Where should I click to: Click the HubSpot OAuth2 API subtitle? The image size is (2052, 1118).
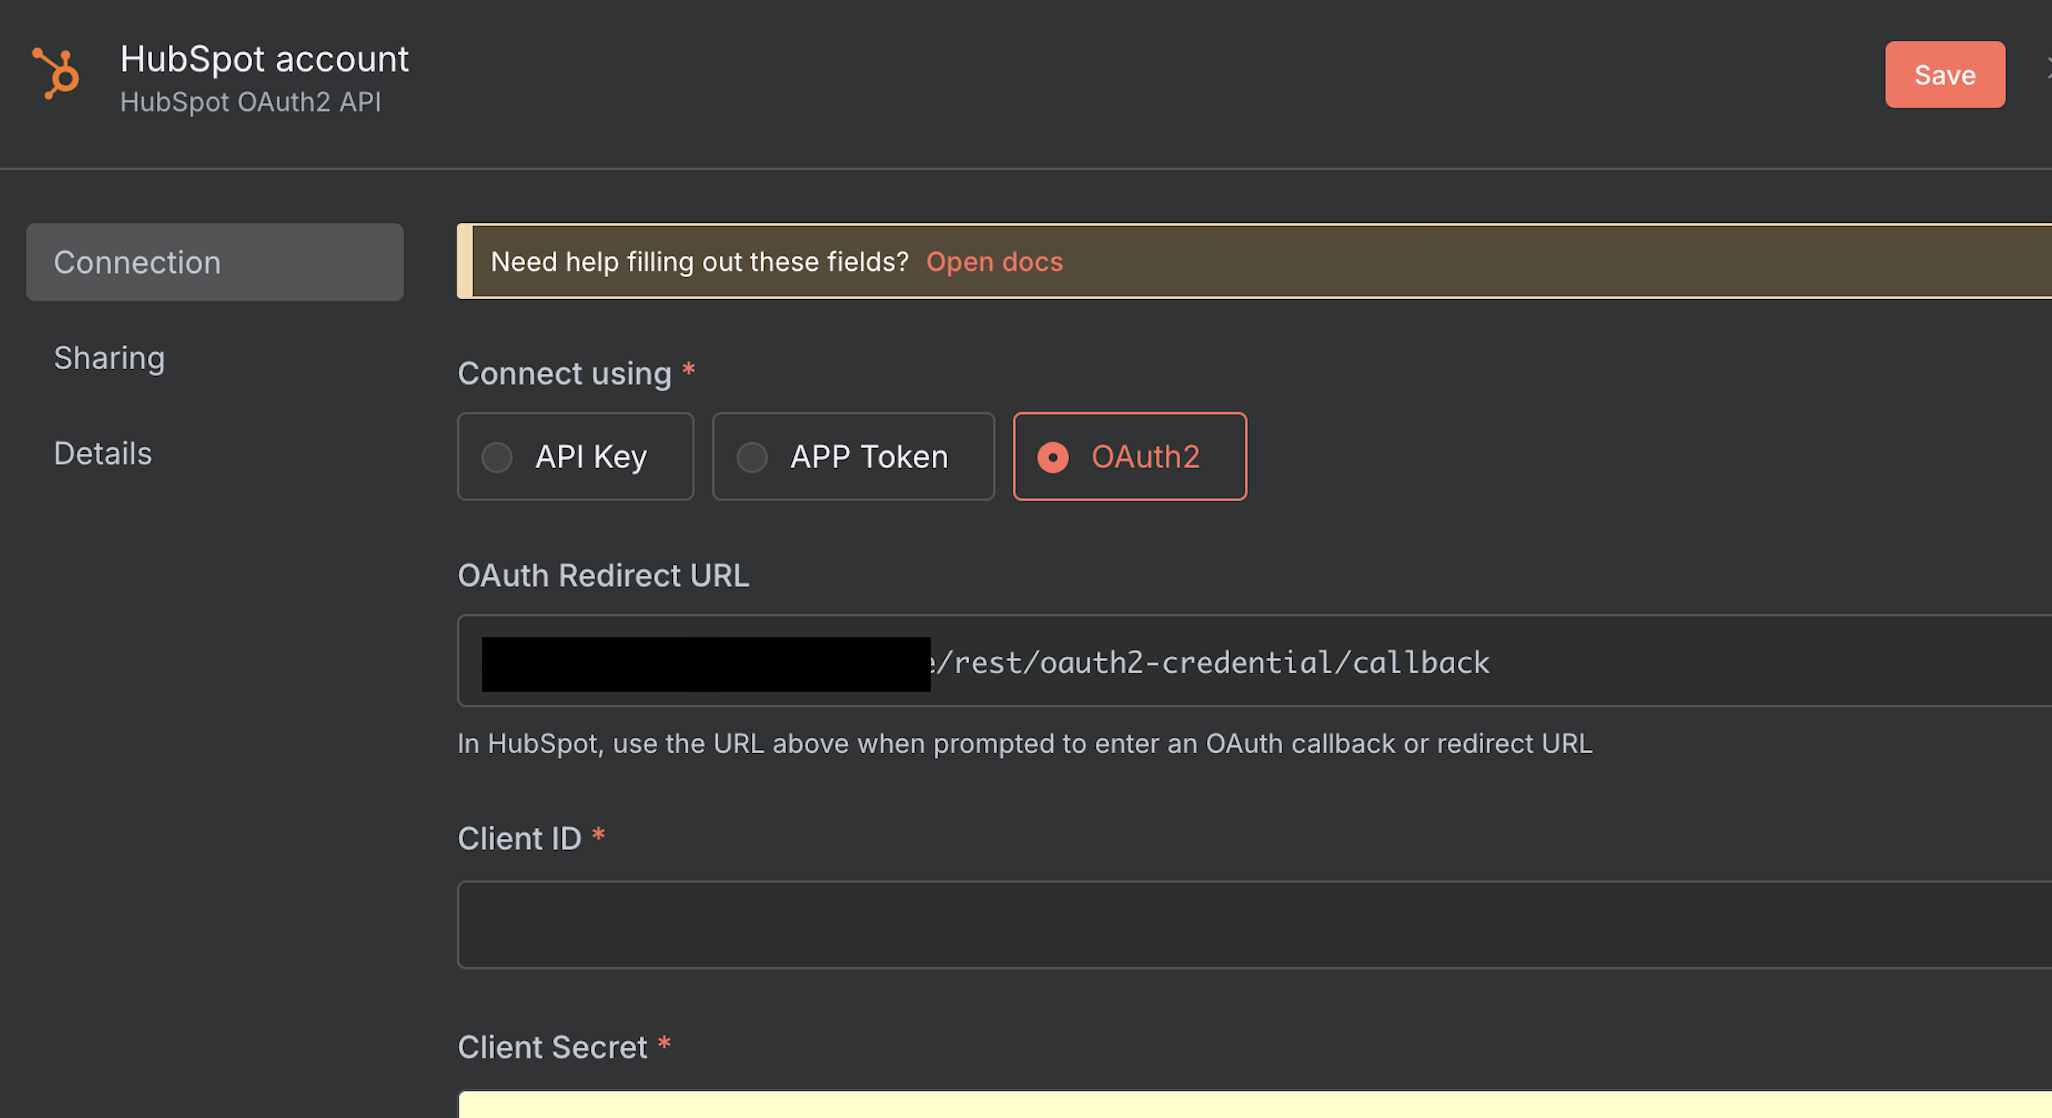pos(250,102)
